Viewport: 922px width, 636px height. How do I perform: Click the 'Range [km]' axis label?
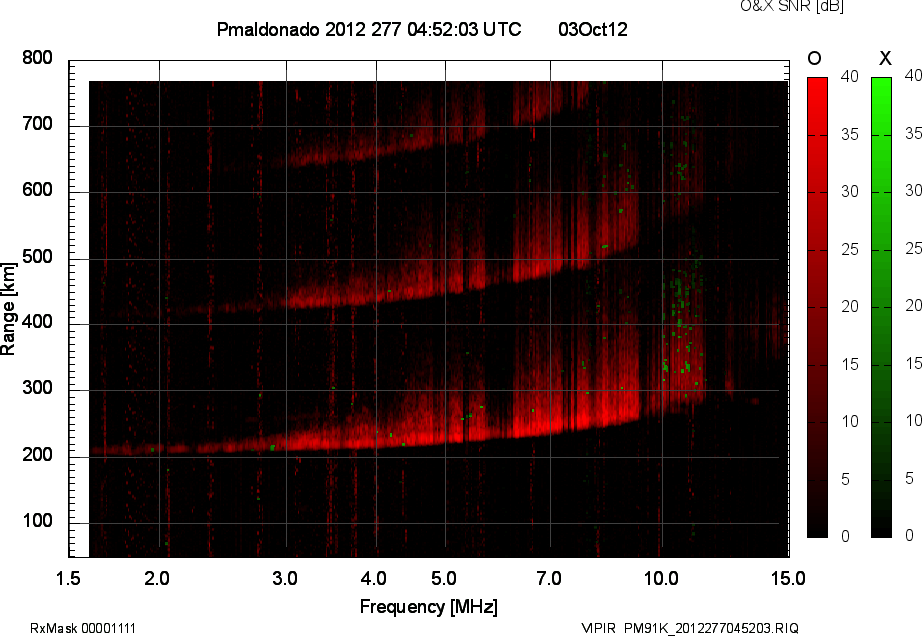click(8, 309)
